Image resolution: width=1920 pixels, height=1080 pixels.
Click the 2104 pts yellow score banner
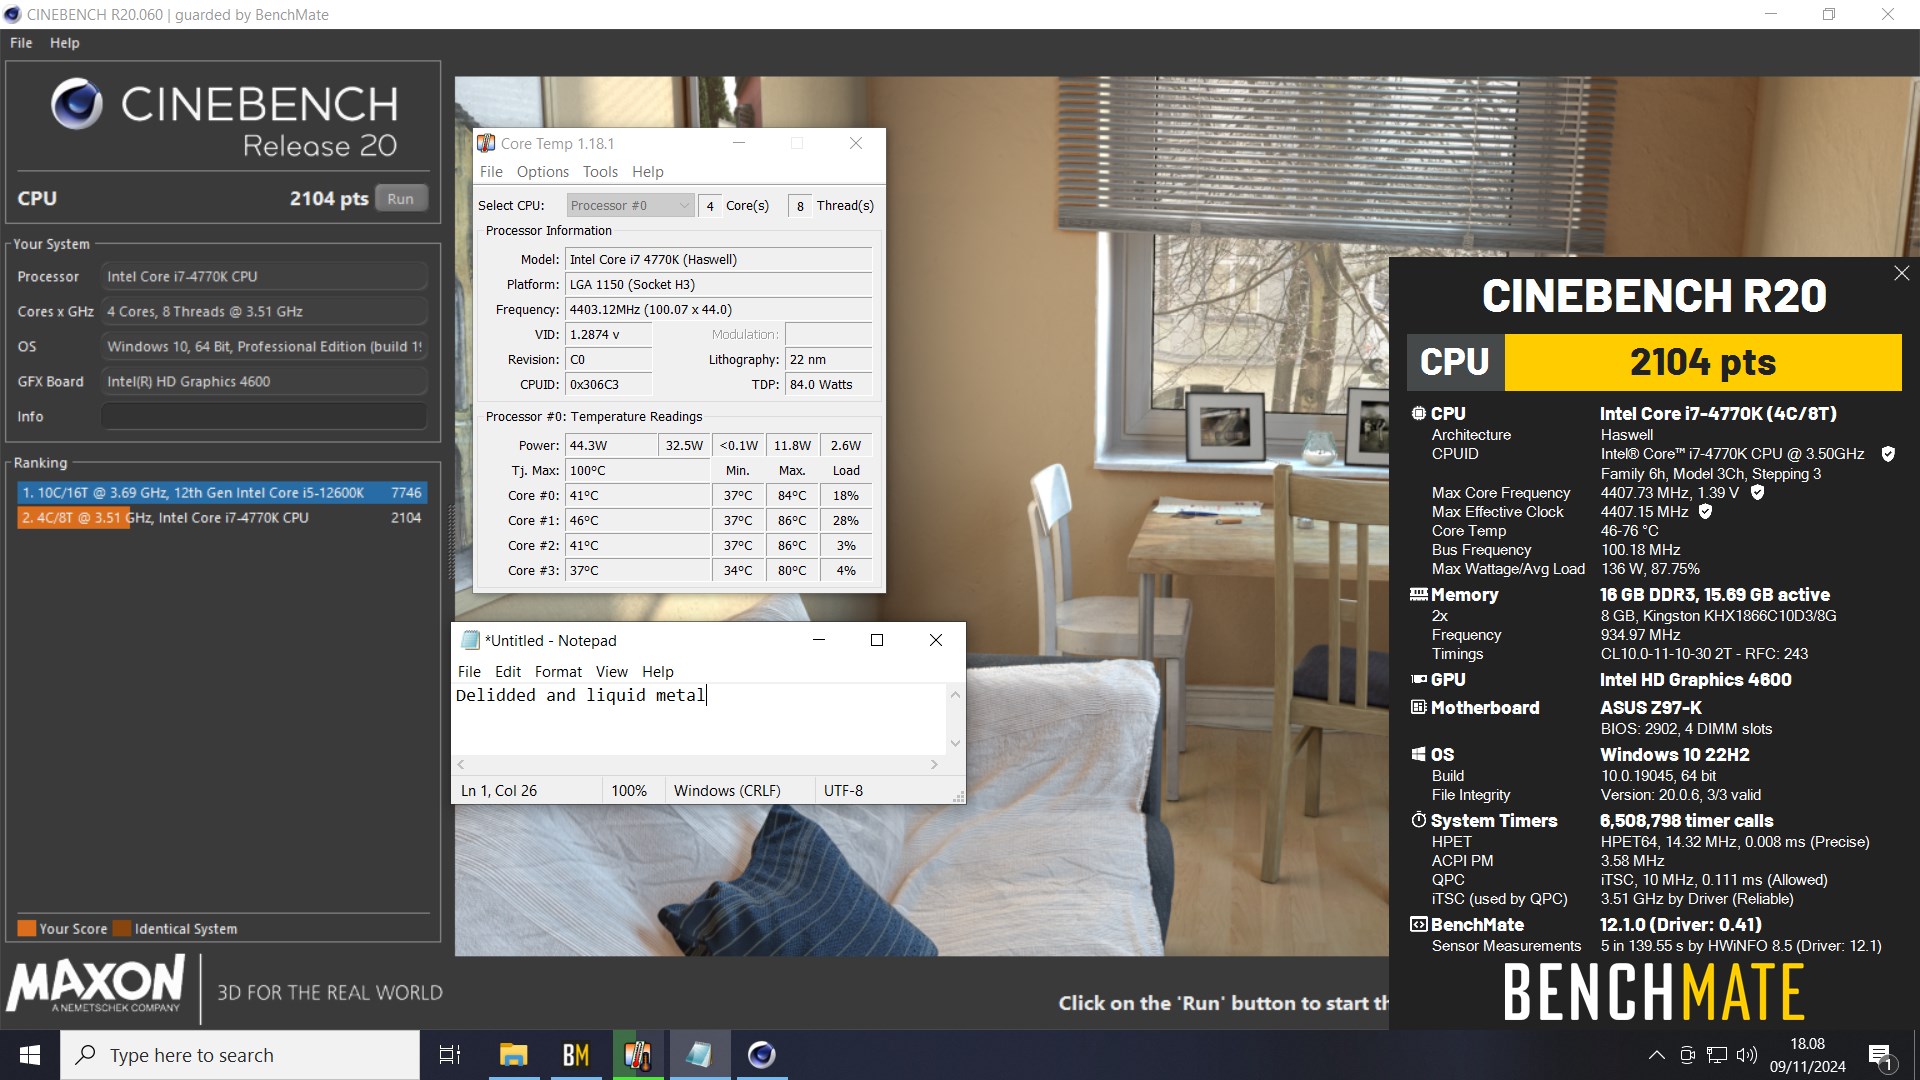point(1702,362)
